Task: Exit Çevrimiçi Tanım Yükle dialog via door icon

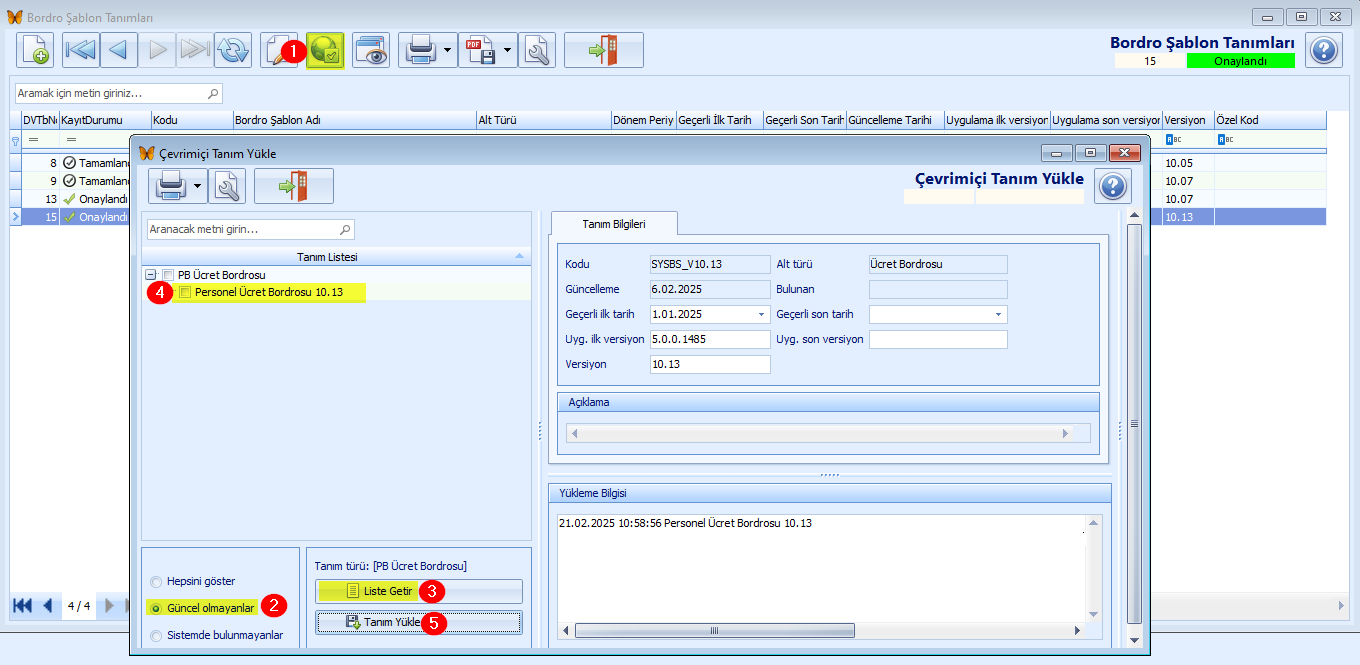Action: 294,186
